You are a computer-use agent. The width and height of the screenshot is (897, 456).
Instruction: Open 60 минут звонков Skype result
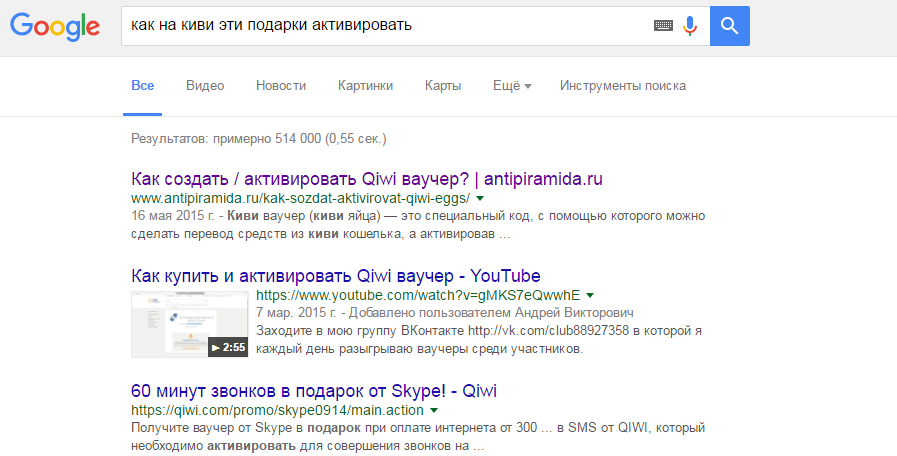(x=313, y=391)
